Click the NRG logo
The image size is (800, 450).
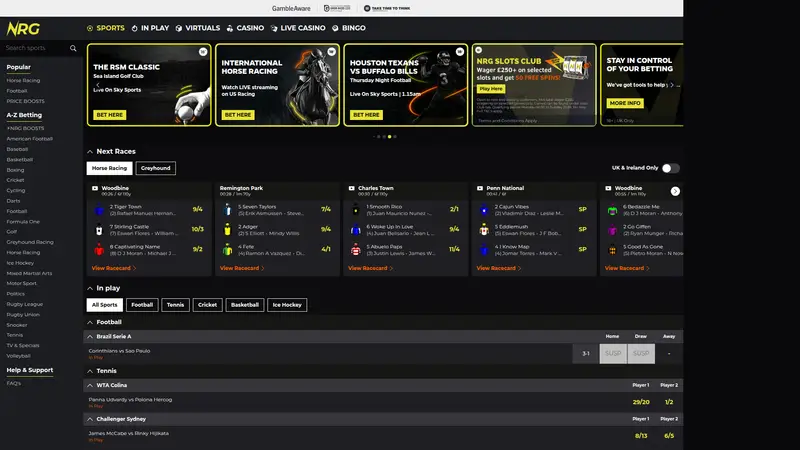(x=23, y=29)
